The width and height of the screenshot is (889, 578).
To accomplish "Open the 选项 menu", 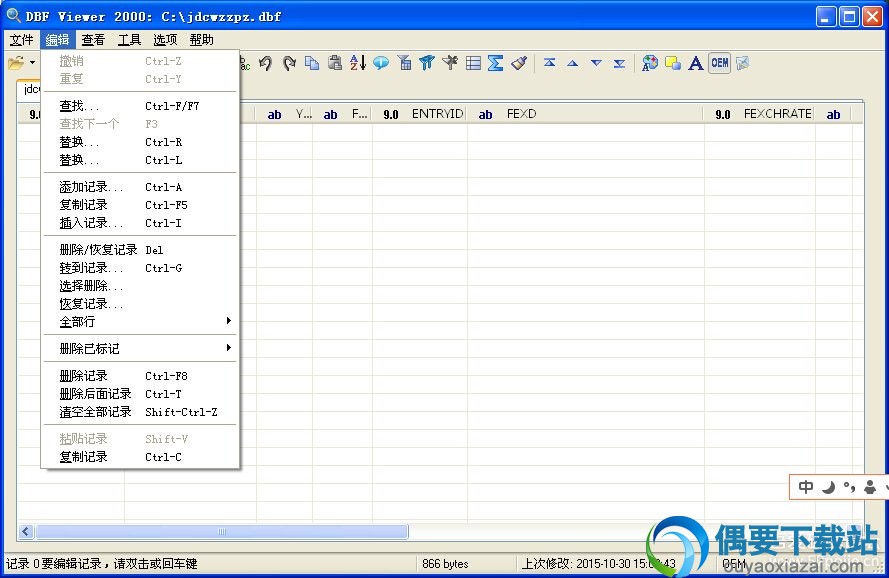I will pos(165,40).
